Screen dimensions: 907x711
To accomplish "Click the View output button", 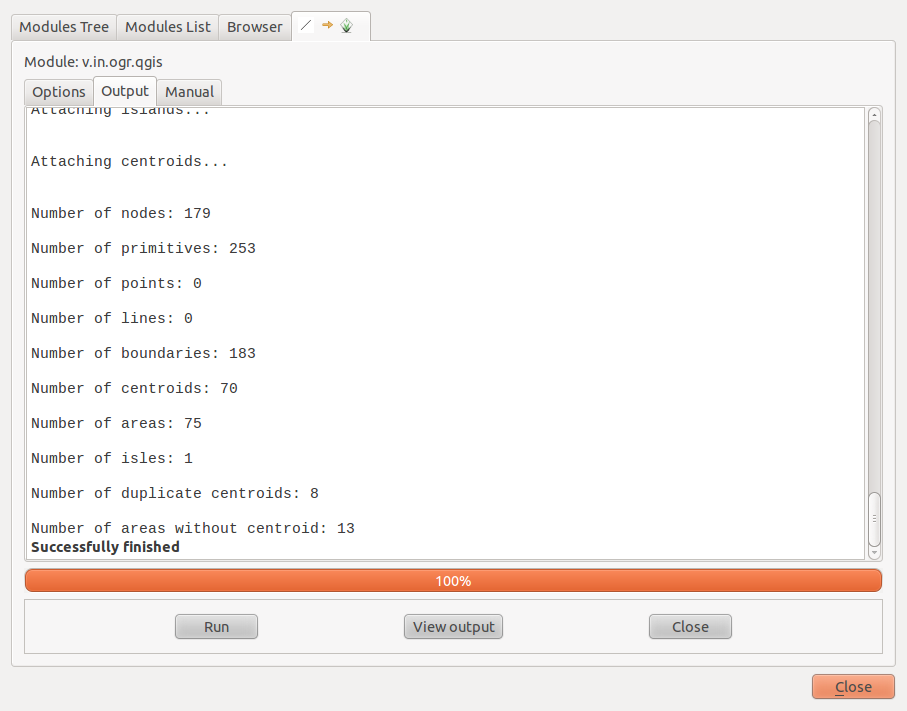I will pos(453,627).
